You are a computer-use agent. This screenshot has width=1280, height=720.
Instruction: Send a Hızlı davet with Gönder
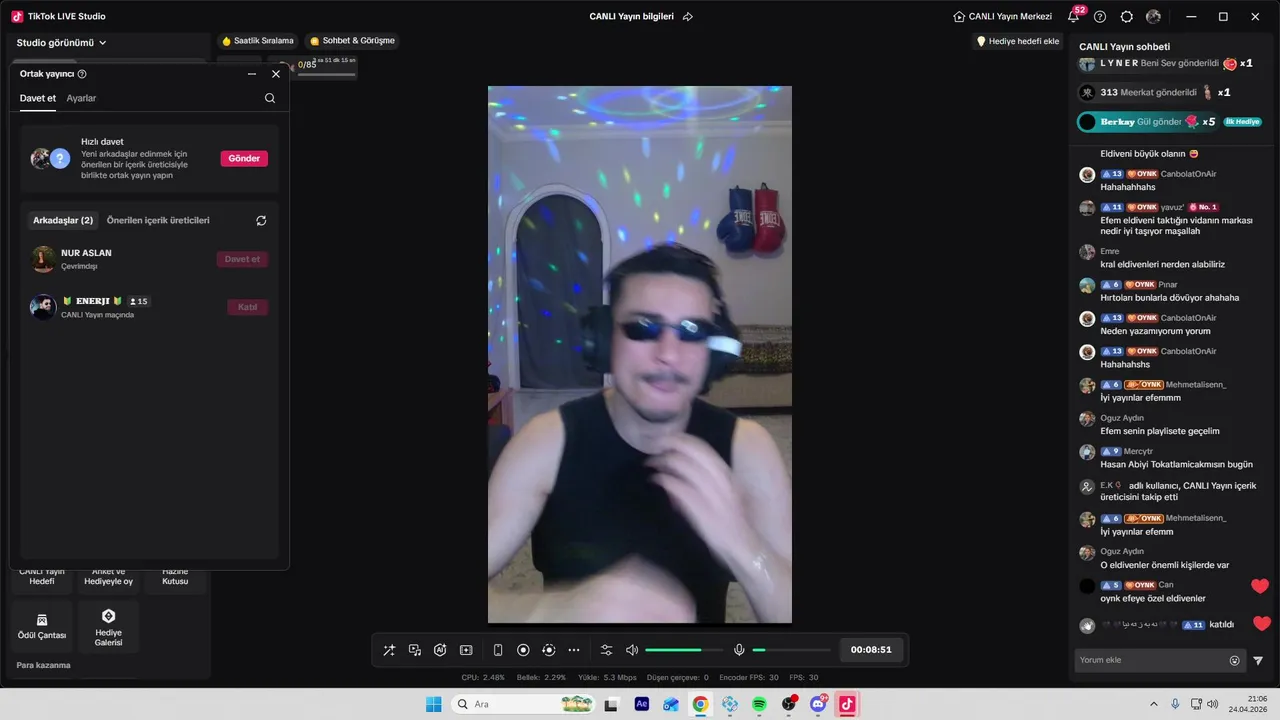(244, 158)
